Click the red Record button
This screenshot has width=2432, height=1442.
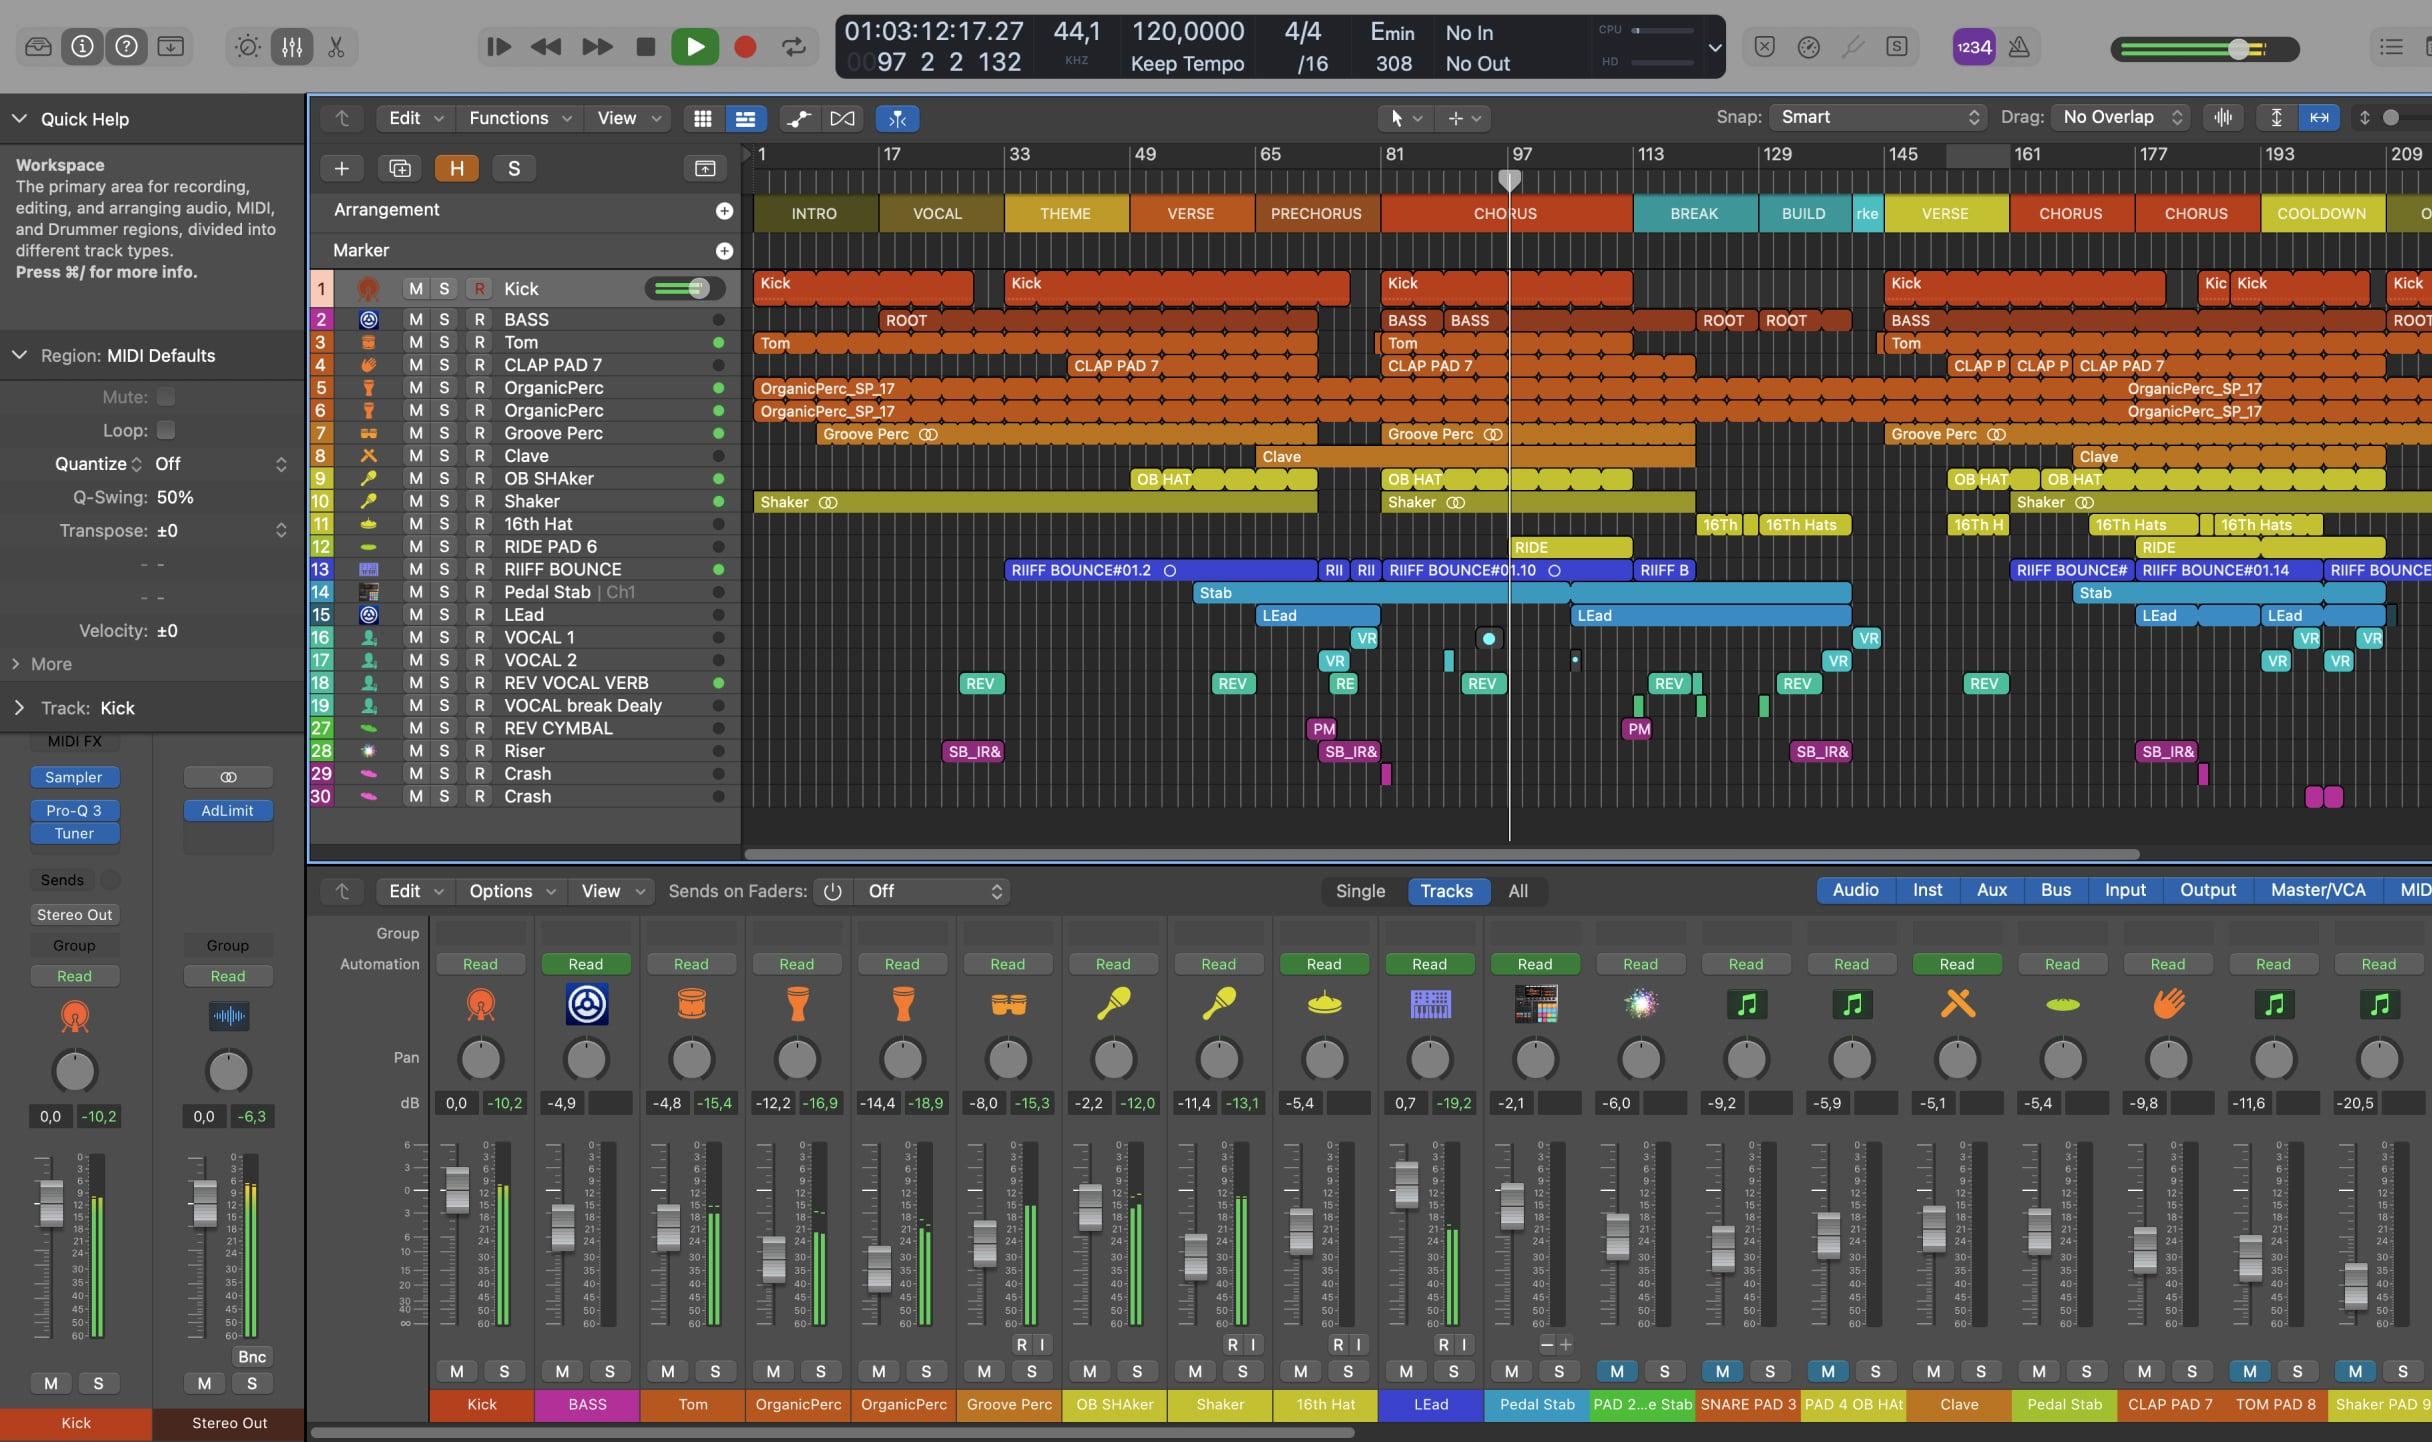pyautogui.click(x=744, y=46)
